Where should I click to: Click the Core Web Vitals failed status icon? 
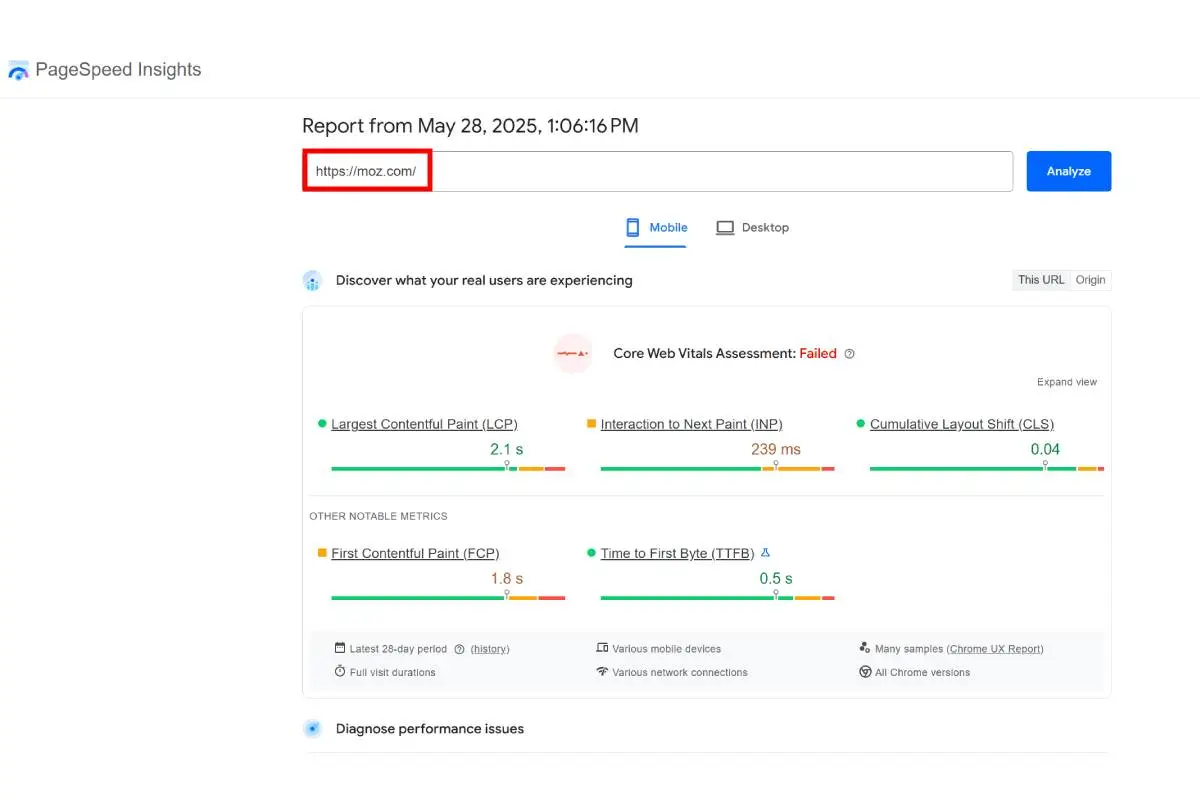[573, 354]
